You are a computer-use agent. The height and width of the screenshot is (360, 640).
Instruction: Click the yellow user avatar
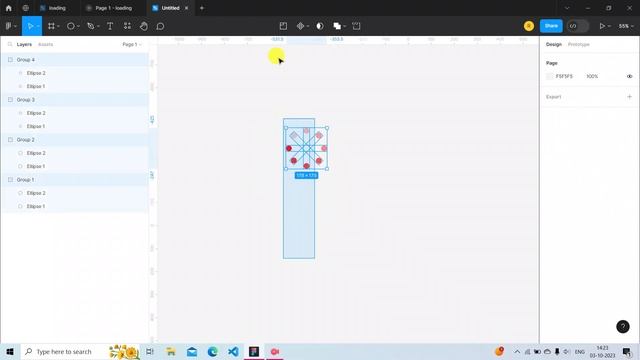[x=529, y=26]
